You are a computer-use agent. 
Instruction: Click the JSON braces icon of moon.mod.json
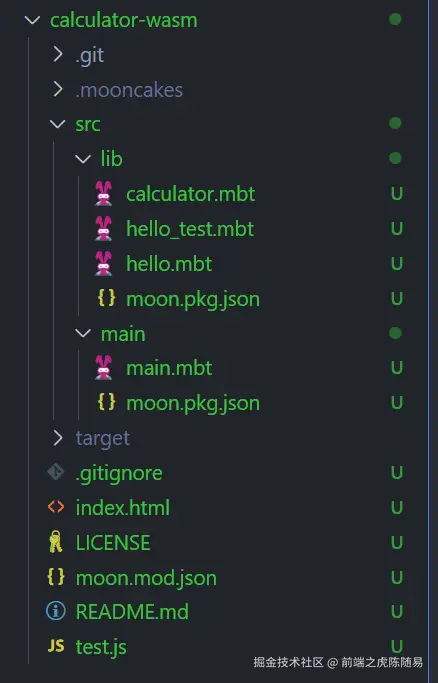point(56,577)
